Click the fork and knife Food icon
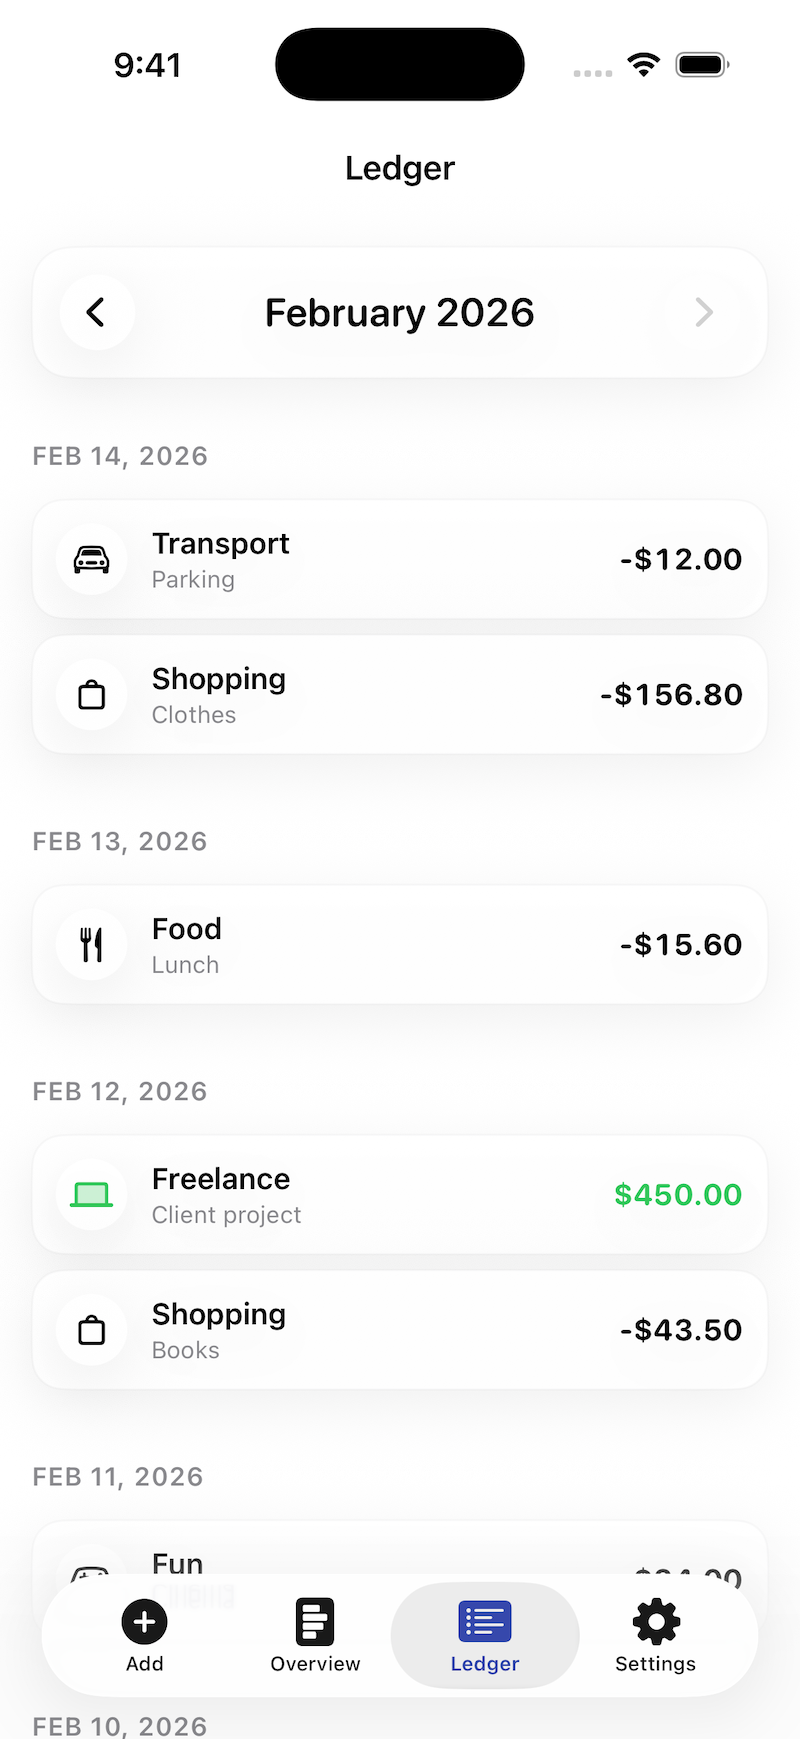This screenshot has height=1739, width=800. pyautogui.click(x=92, y=945)
